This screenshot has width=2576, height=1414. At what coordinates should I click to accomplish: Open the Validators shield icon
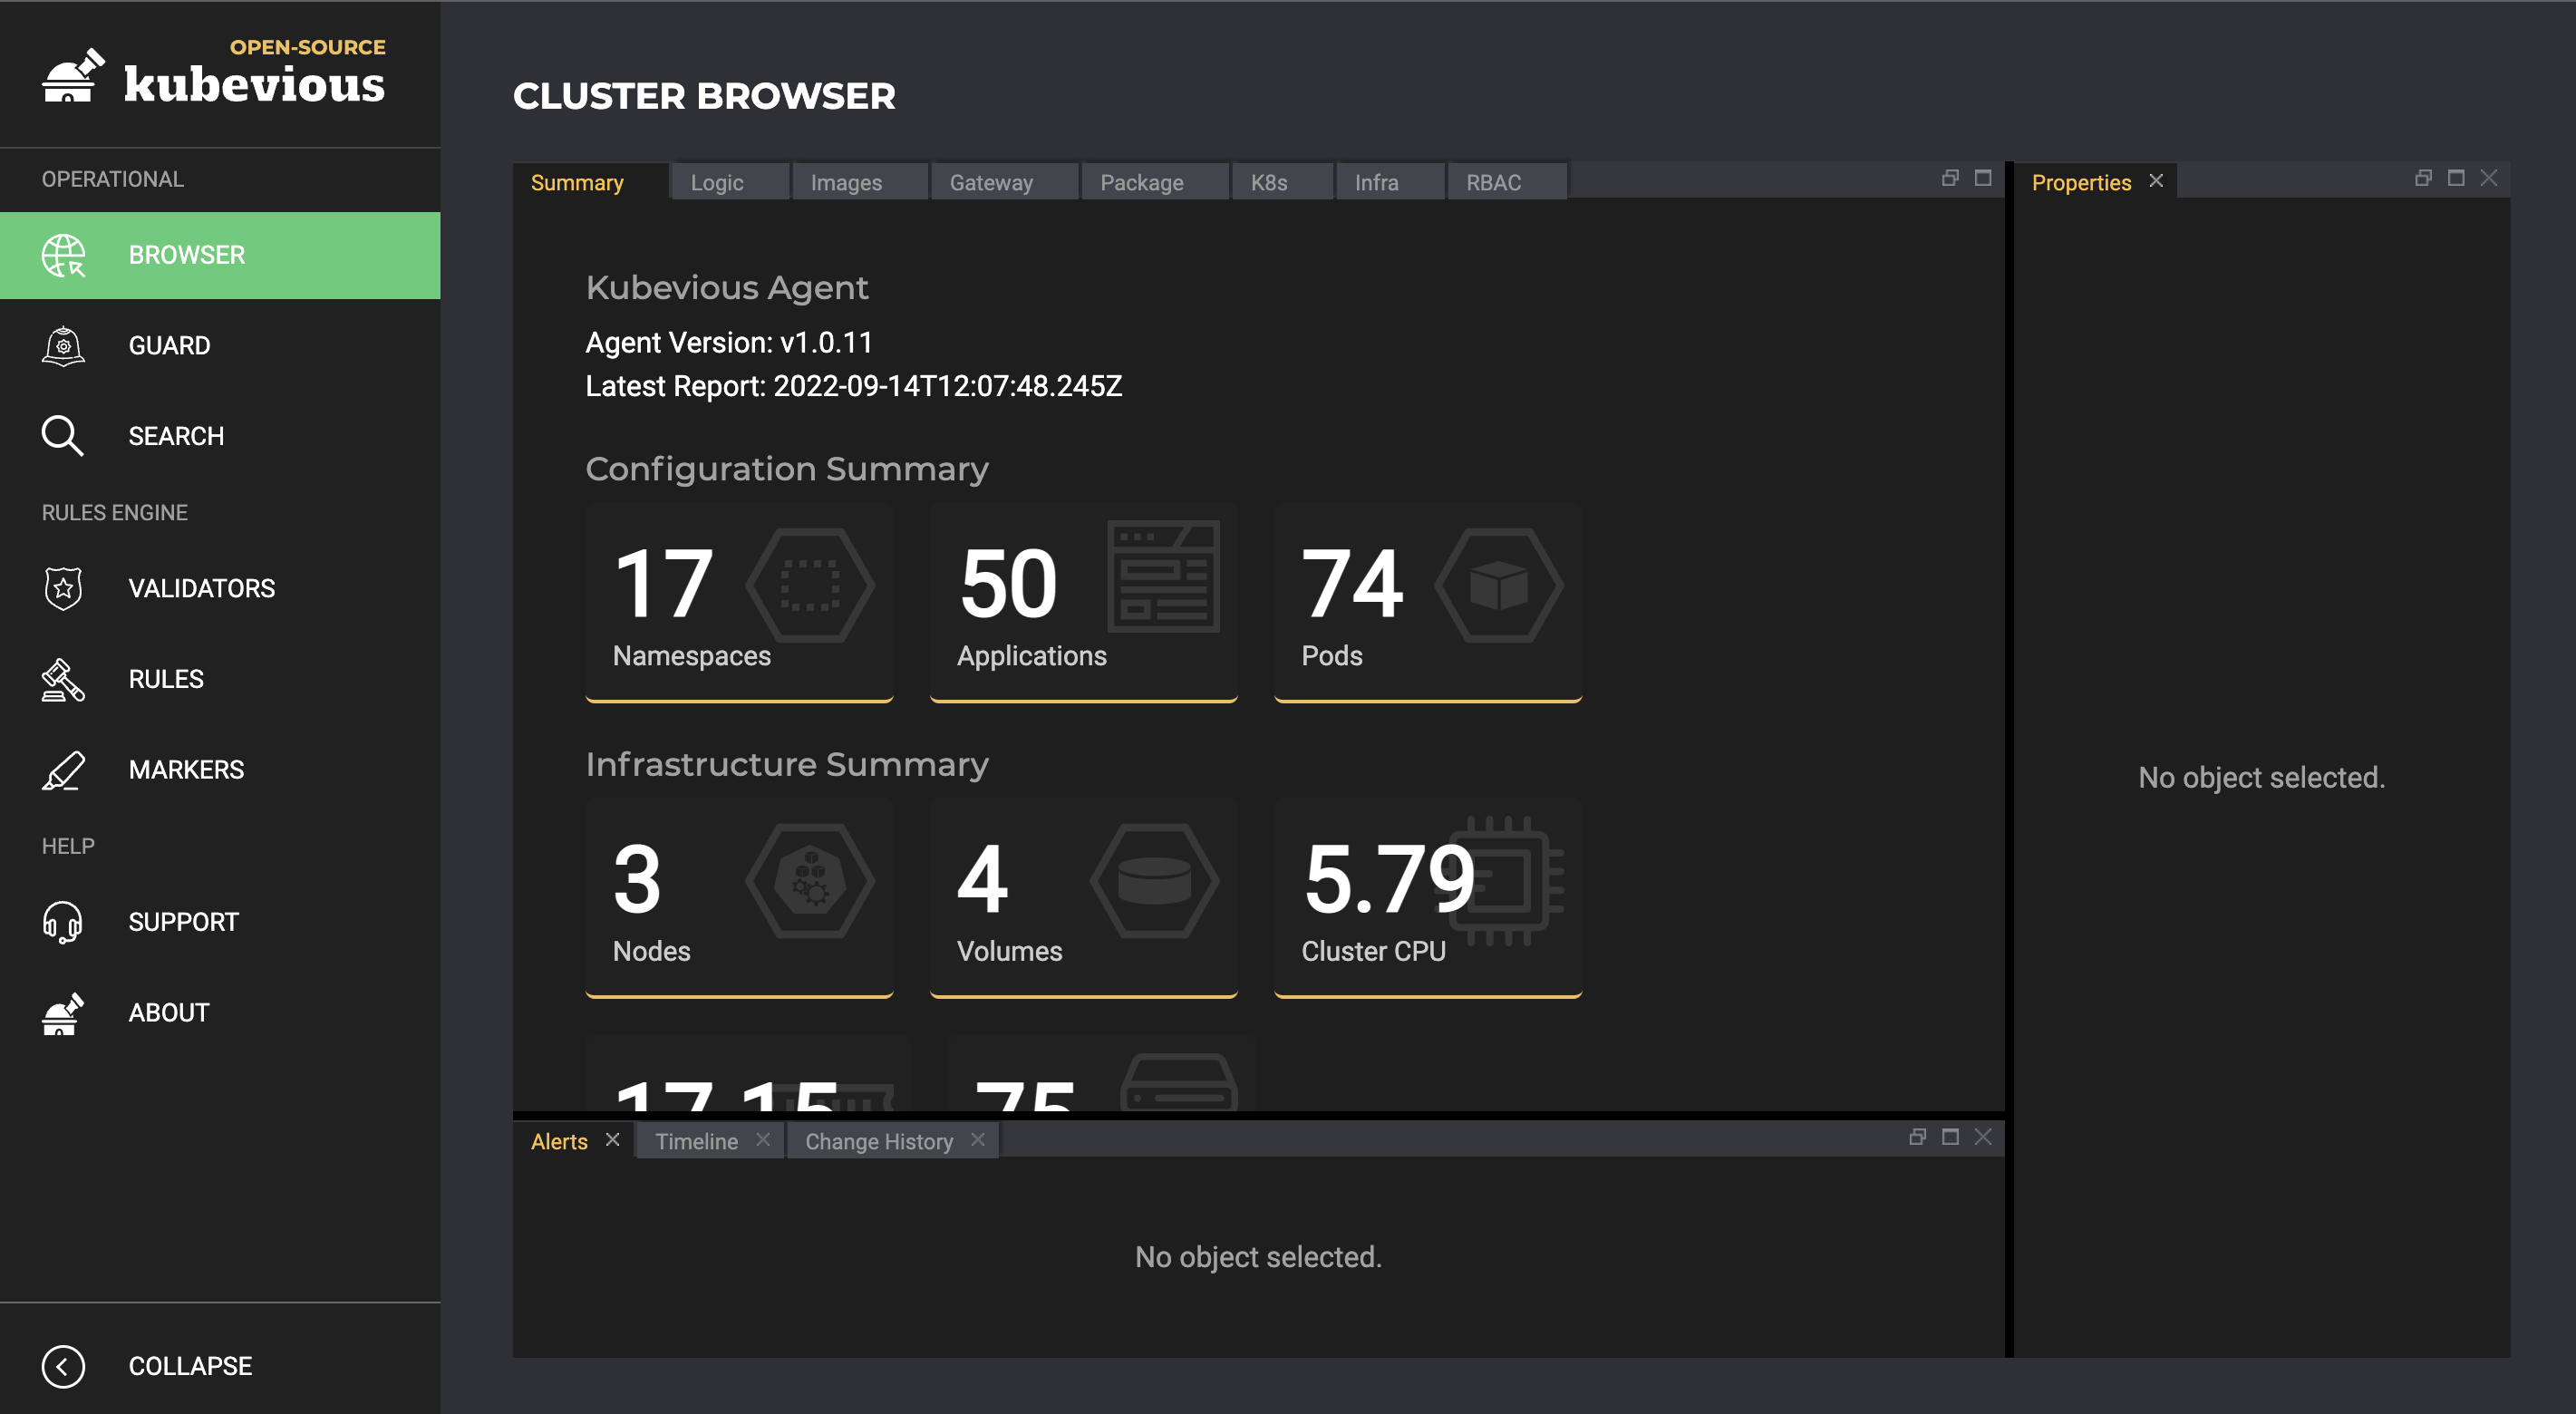pos(63,588)
